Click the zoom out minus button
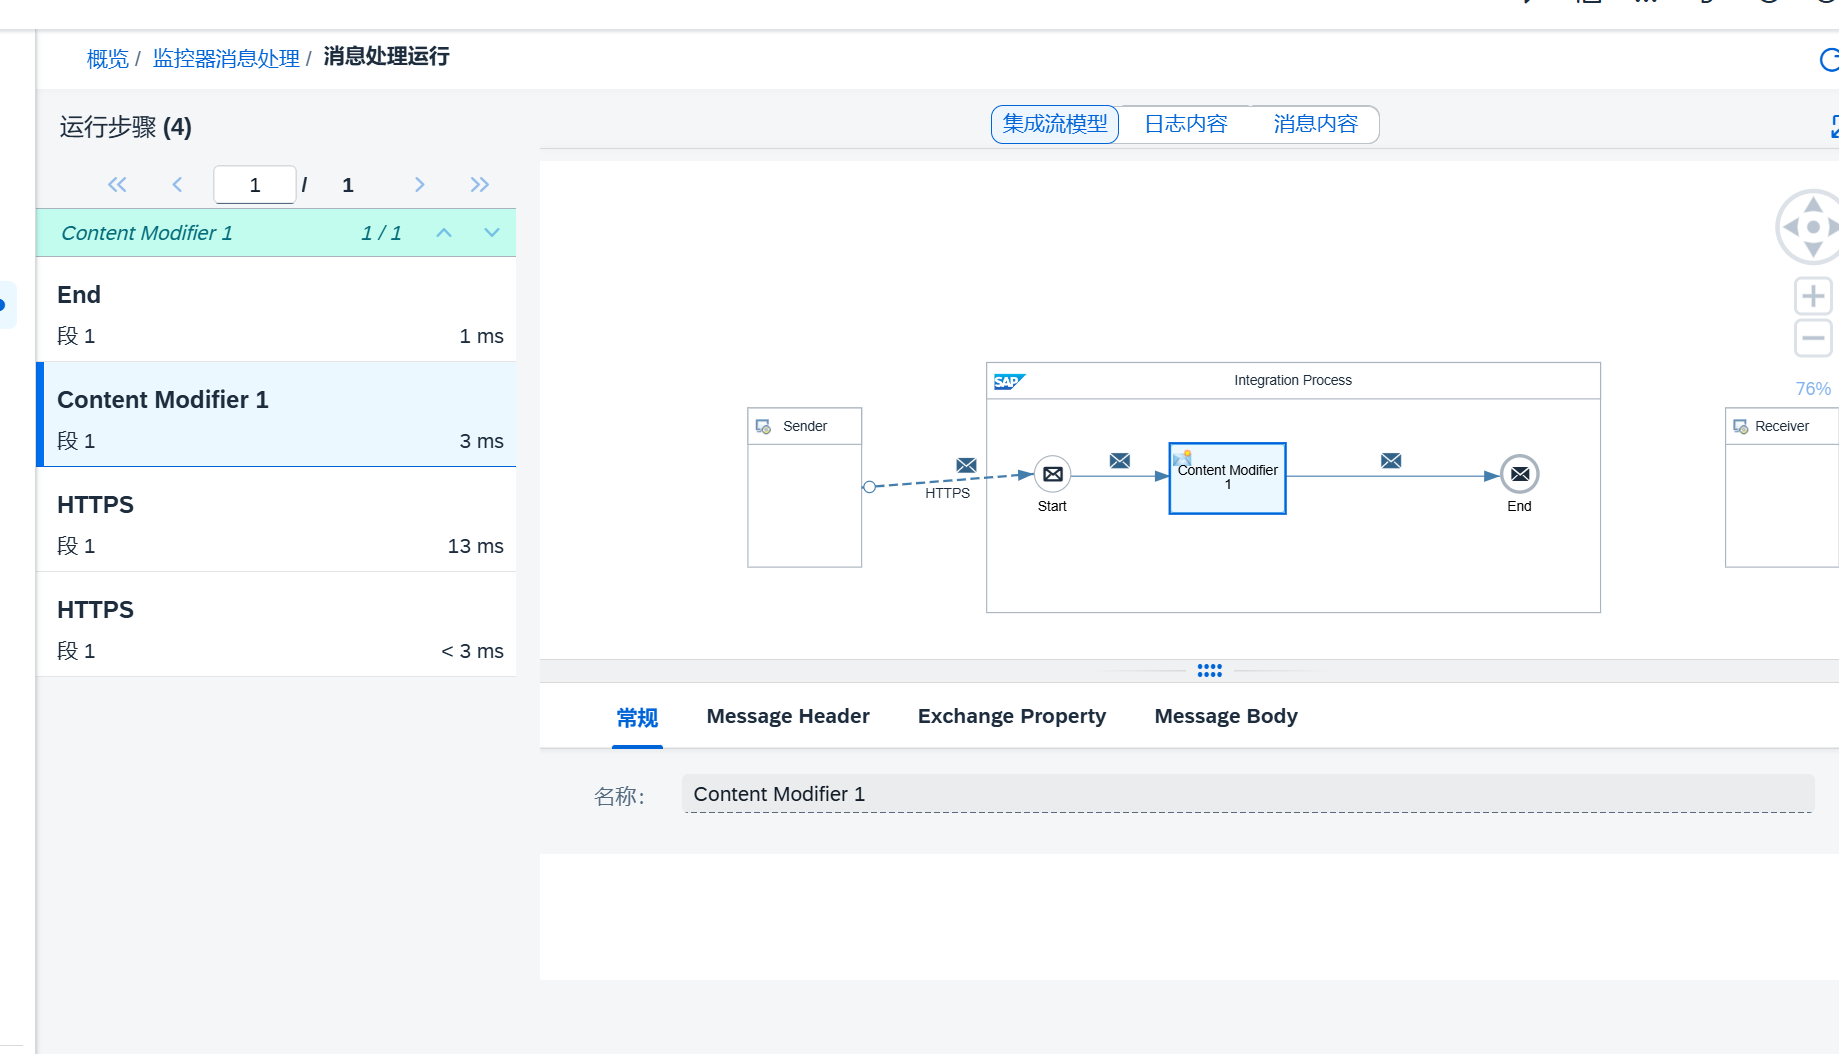Viewport: 1839px width, 1054px height. tap(1812, 338)
